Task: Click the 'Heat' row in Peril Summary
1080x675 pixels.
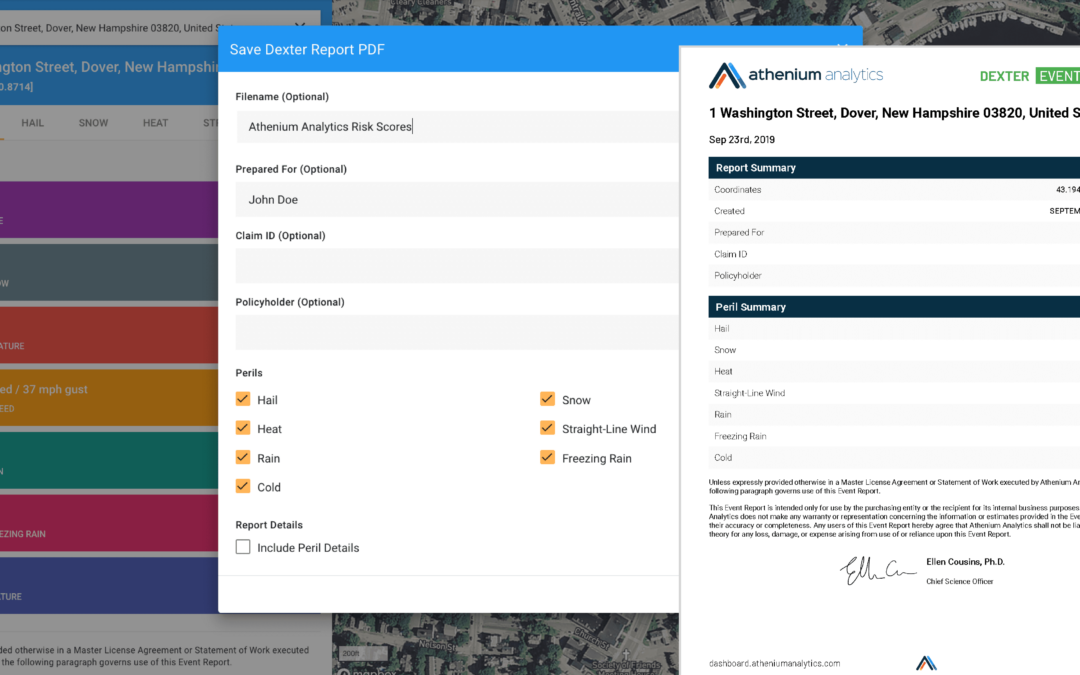Action: [x=894, y=371]
